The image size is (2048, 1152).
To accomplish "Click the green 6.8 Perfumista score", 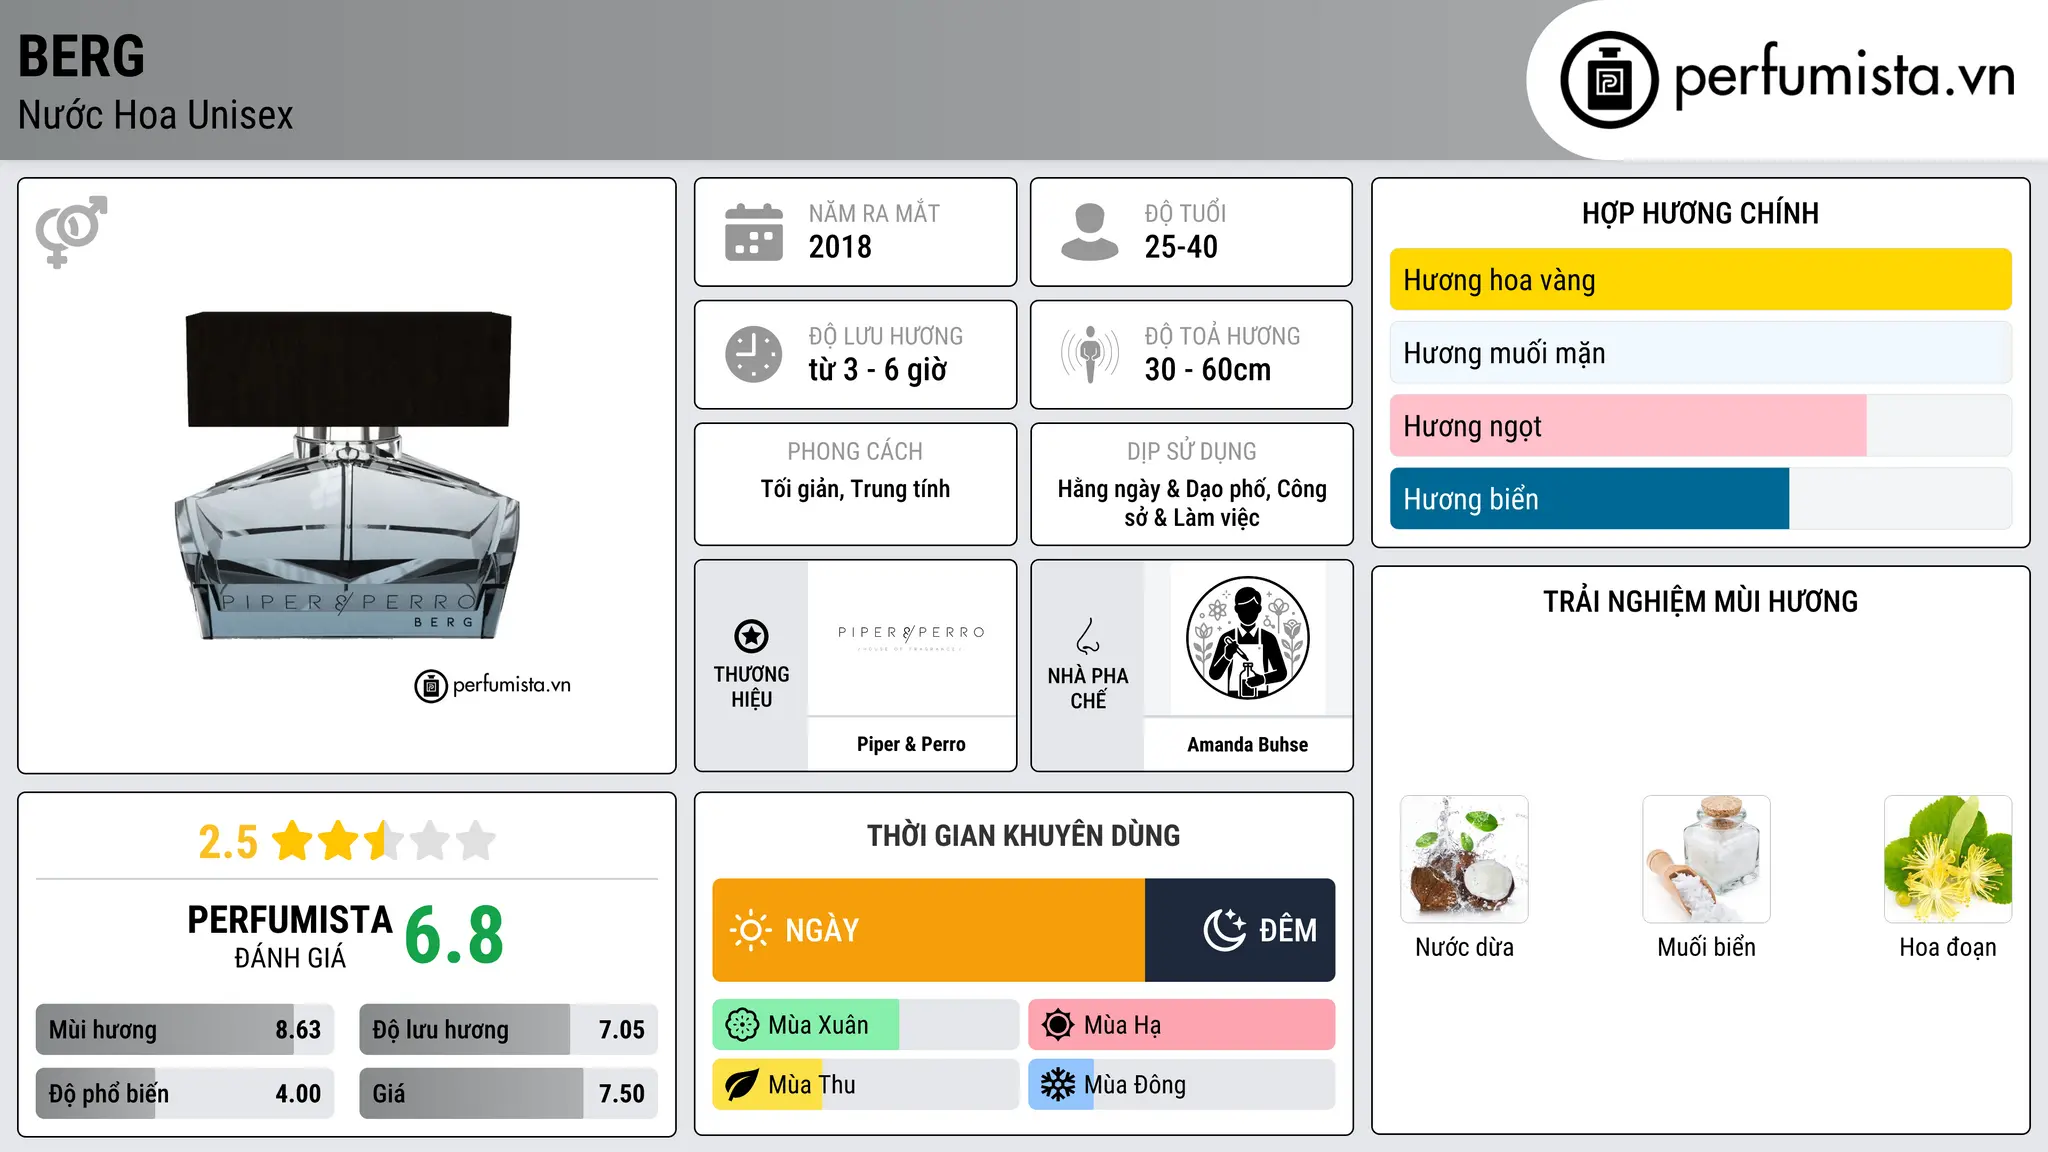I will tap(454, 935).
